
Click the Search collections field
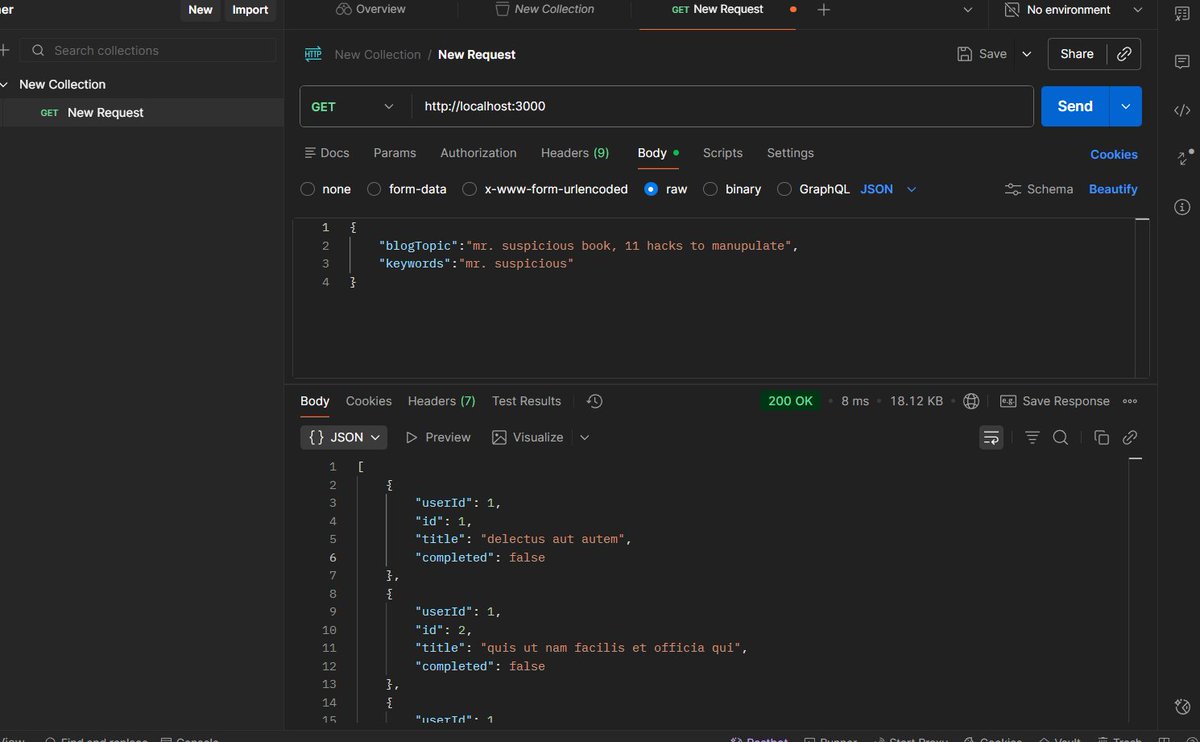[149, 50]
